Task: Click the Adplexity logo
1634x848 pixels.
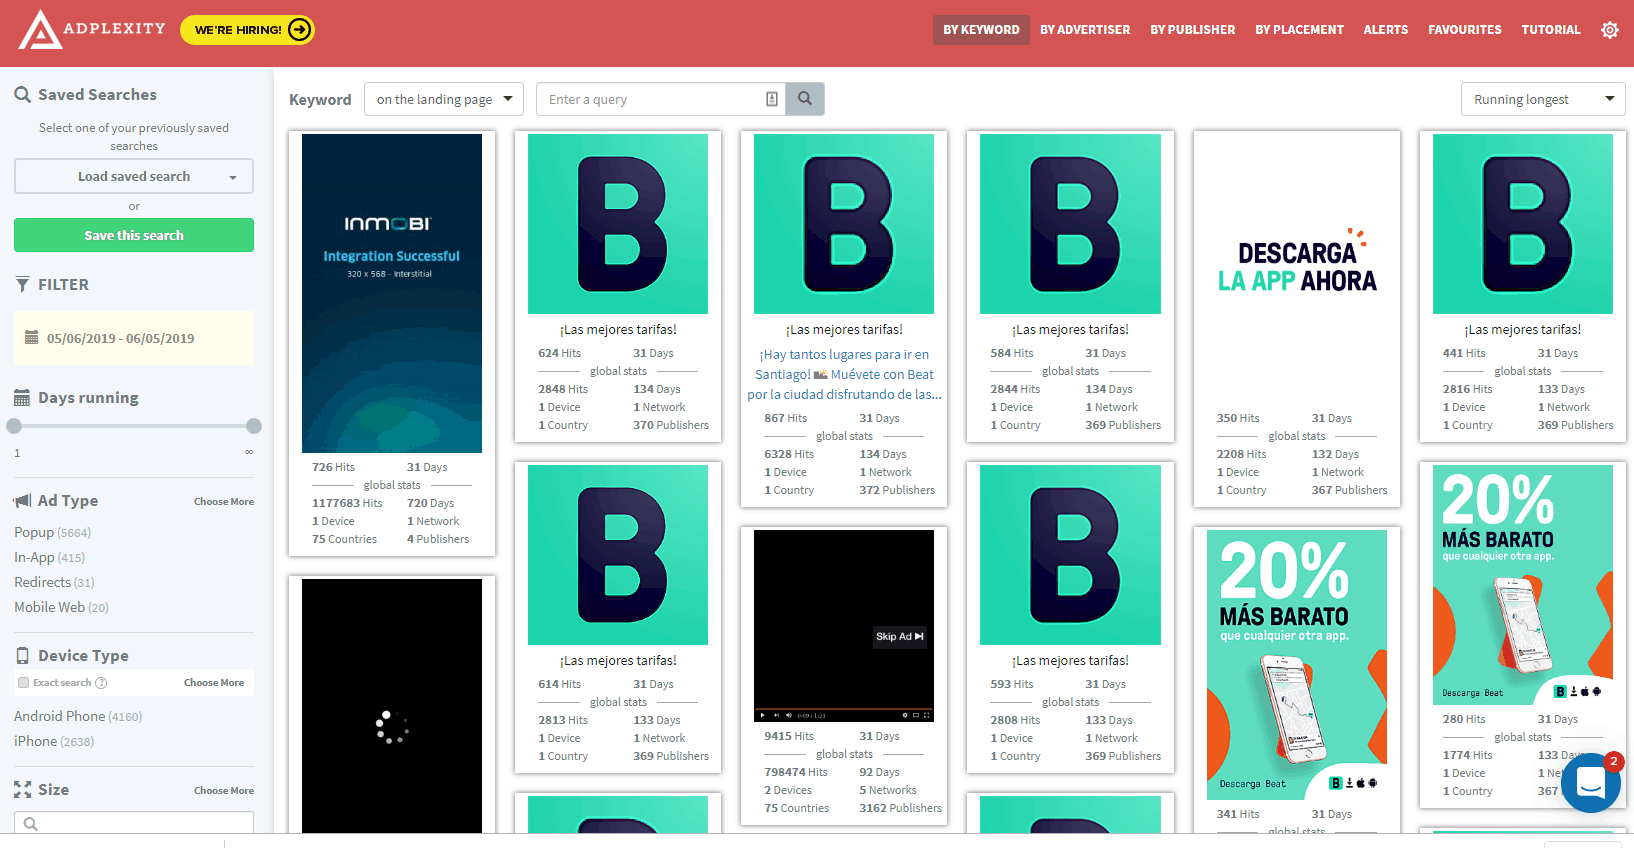Action: pos(91,30)
